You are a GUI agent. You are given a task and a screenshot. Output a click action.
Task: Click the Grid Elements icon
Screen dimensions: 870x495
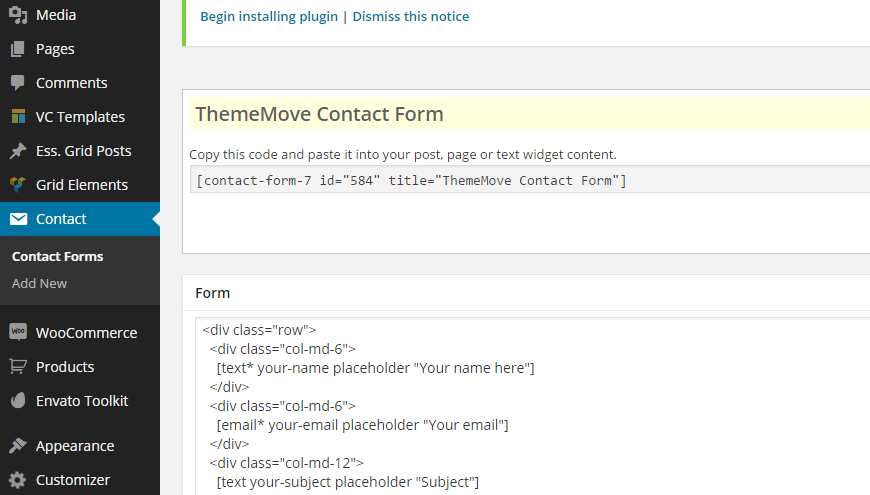pos(17,185)
